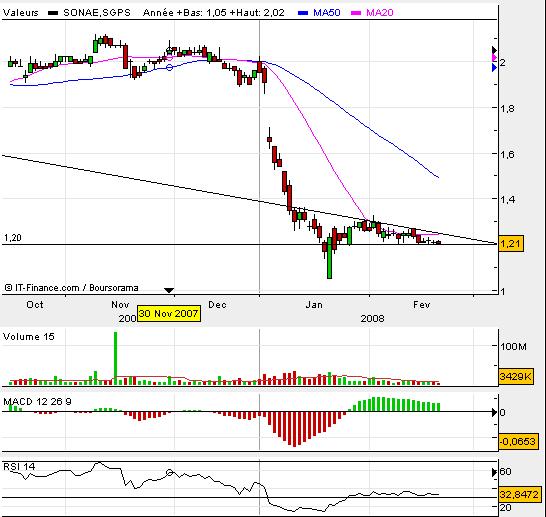Click the RSI 20 level axis label
The image size is (546, 517).
pyautogui.click(x=506, y=508)
